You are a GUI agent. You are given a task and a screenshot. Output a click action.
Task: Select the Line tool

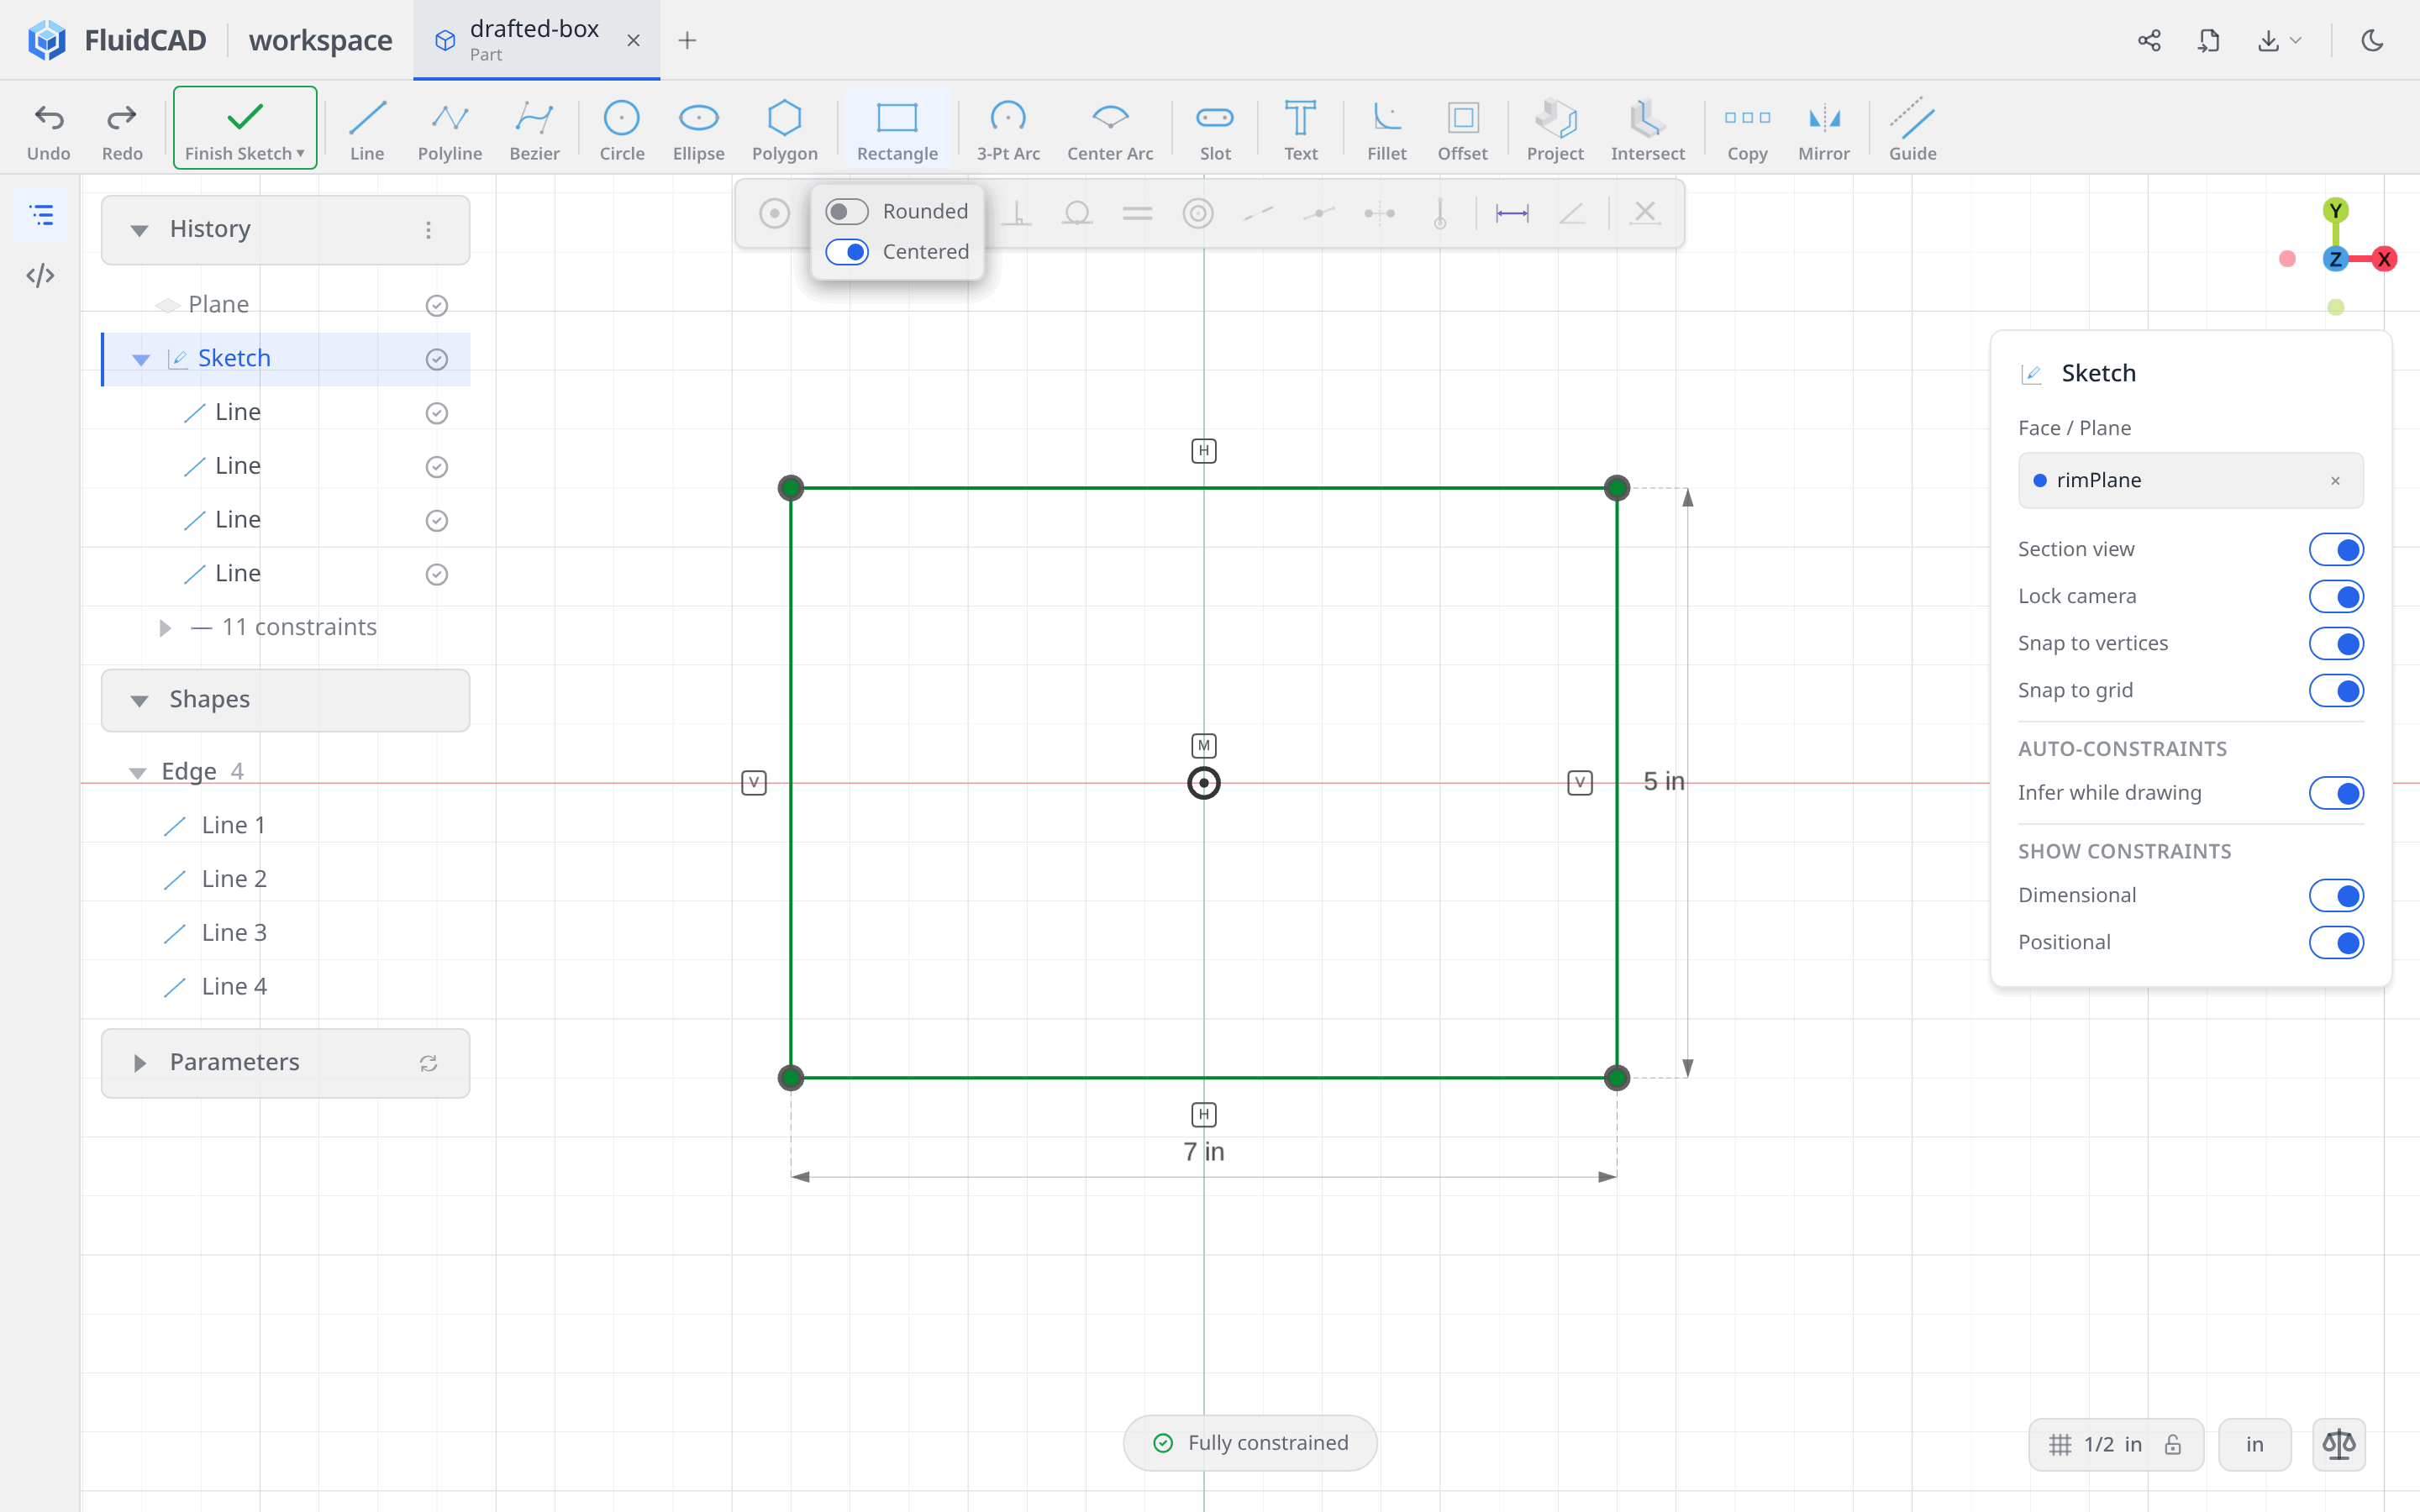367,129
